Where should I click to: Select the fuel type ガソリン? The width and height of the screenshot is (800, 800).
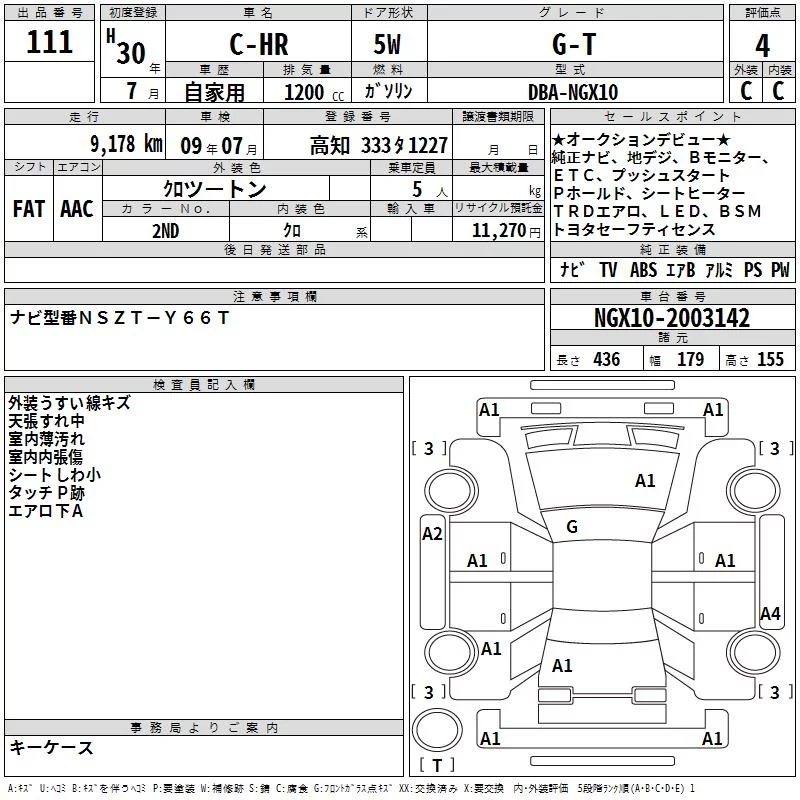tap(389, 92)
